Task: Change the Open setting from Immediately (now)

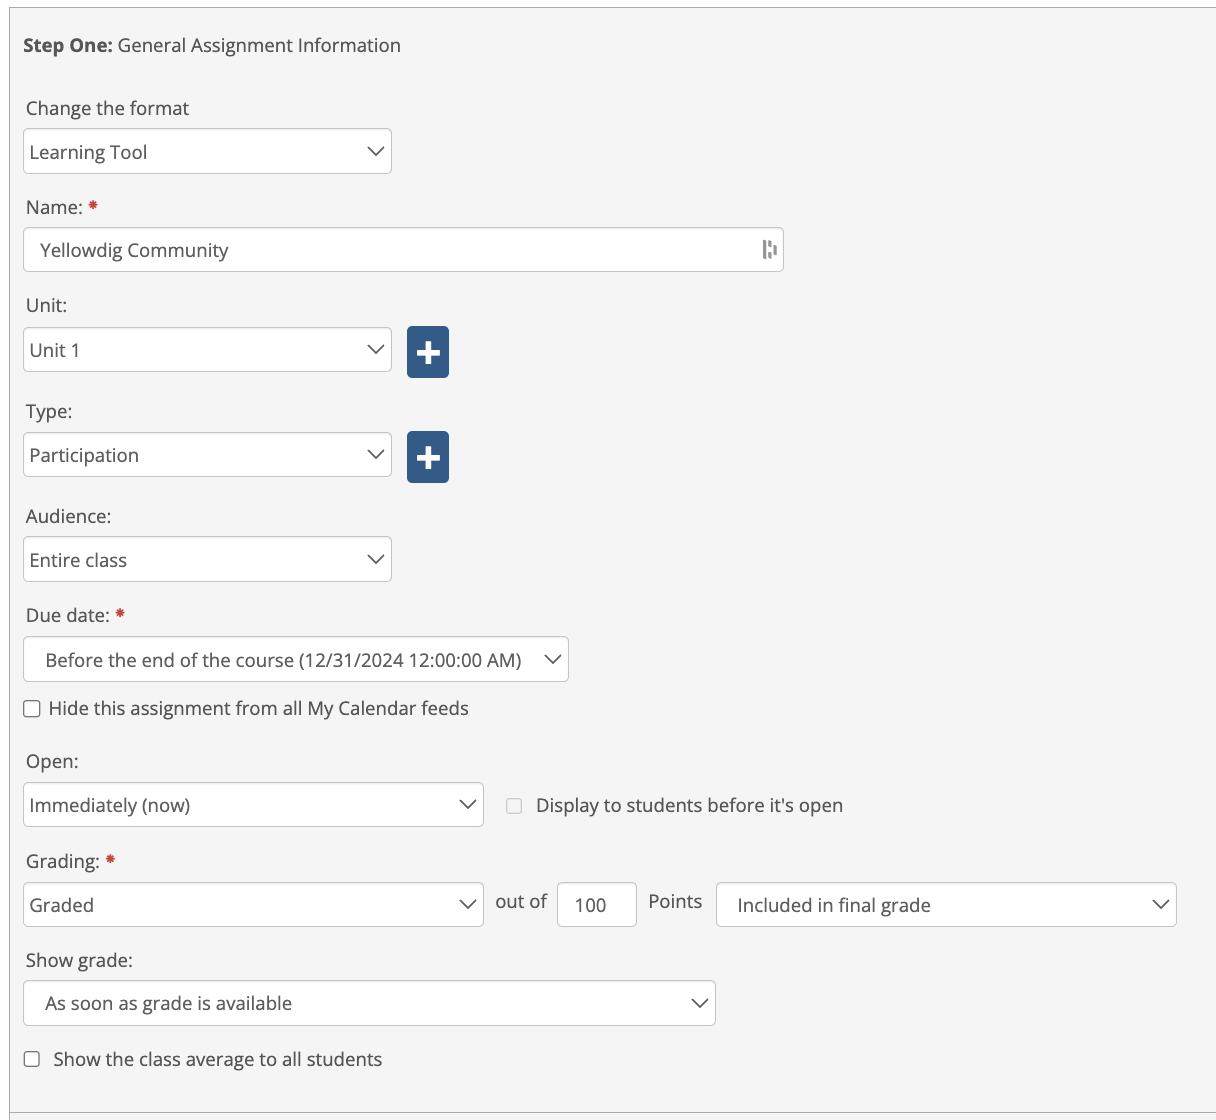Action: pos(253,804)
